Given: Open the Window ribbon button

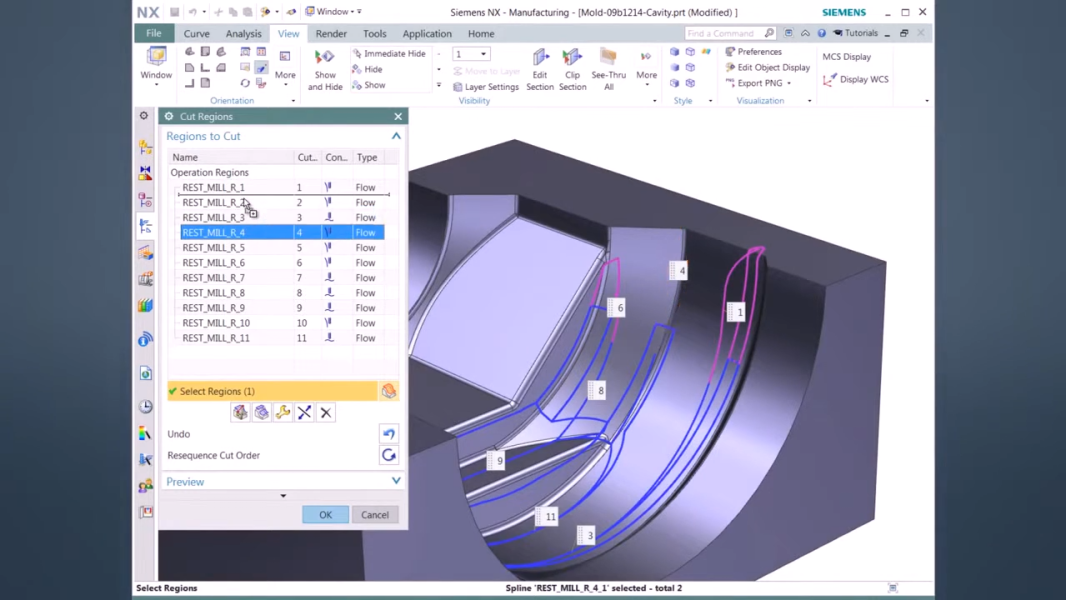Looking at the screenshot, I should tap(156, 66).
